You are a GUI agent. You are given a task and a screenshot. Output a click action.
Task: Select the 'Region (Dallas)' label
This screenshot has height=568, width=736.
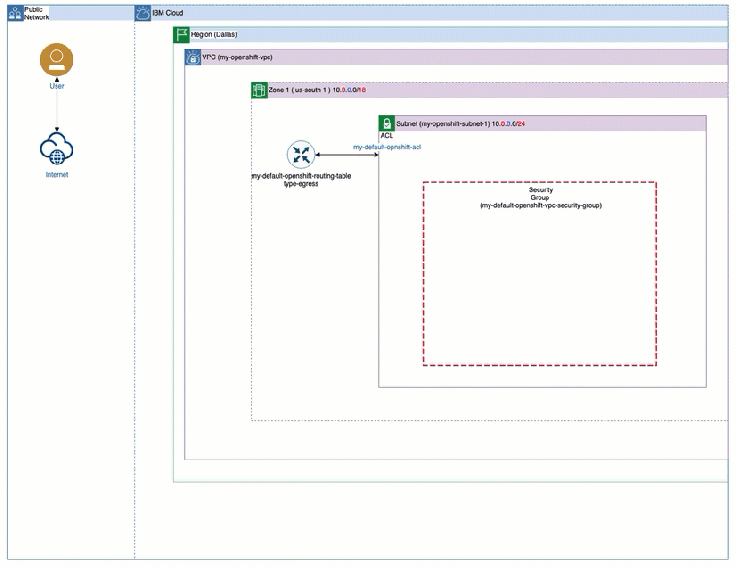coord(214,35)
